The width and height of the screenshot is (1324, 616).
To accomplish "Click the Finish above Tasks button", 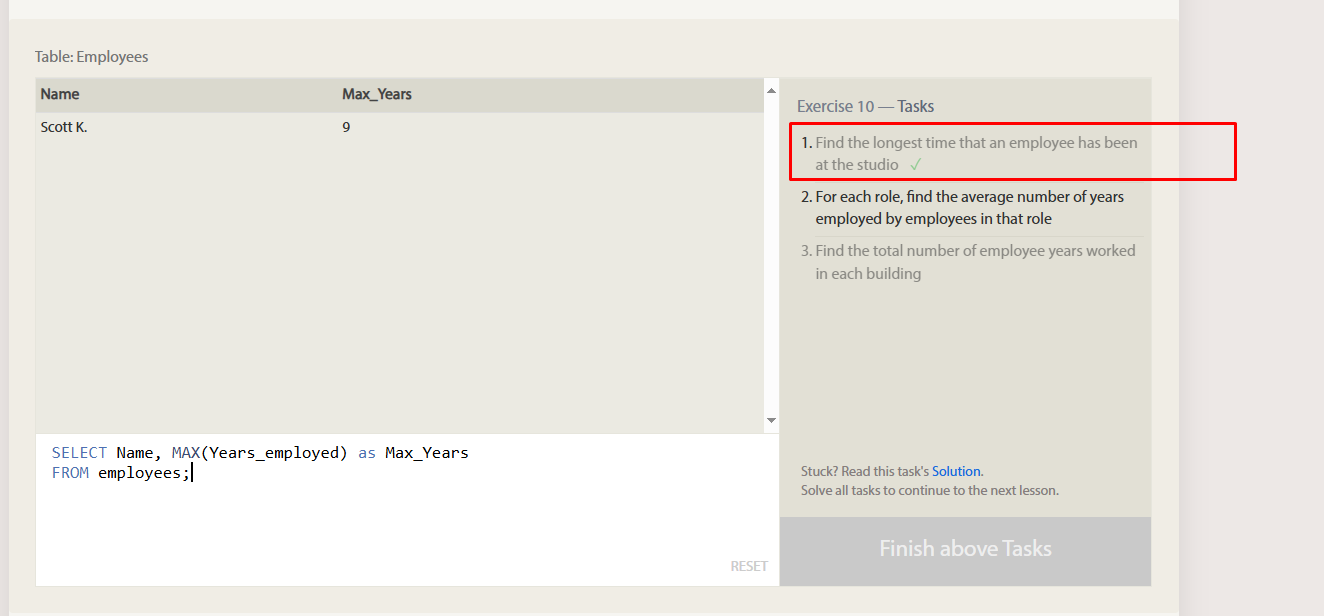I will click(965, 549).
